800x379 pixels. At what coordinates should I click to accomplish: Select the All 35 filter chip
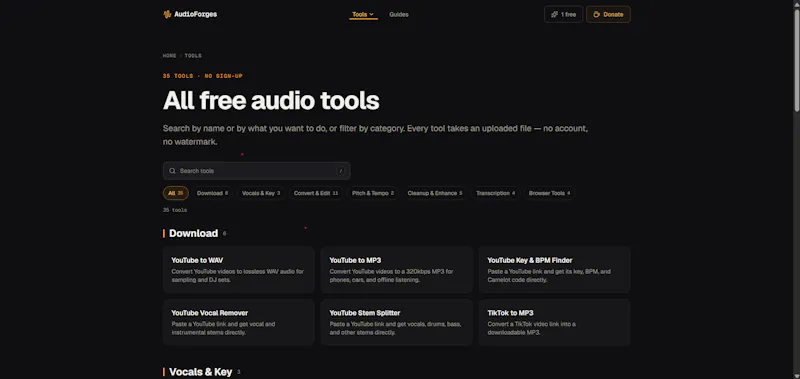tap(176, 193)
